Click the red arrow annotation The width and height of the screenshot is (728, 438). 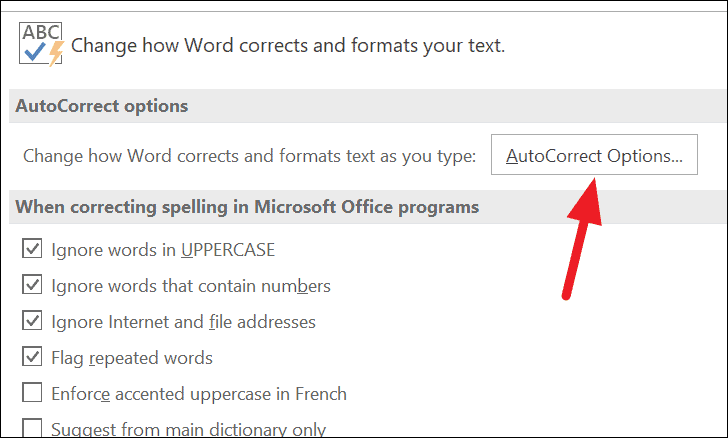(581, 238)
